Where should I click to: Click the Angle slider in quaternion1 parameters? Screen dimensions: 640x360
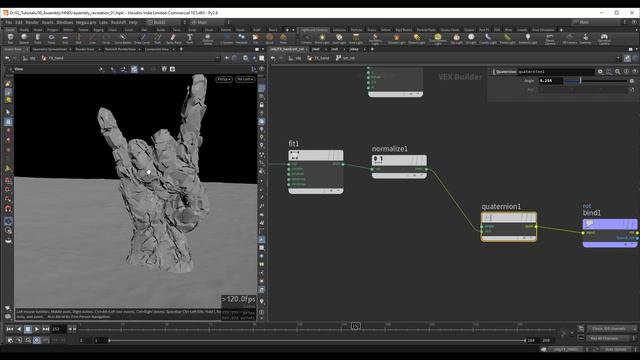tap(596, 81)
